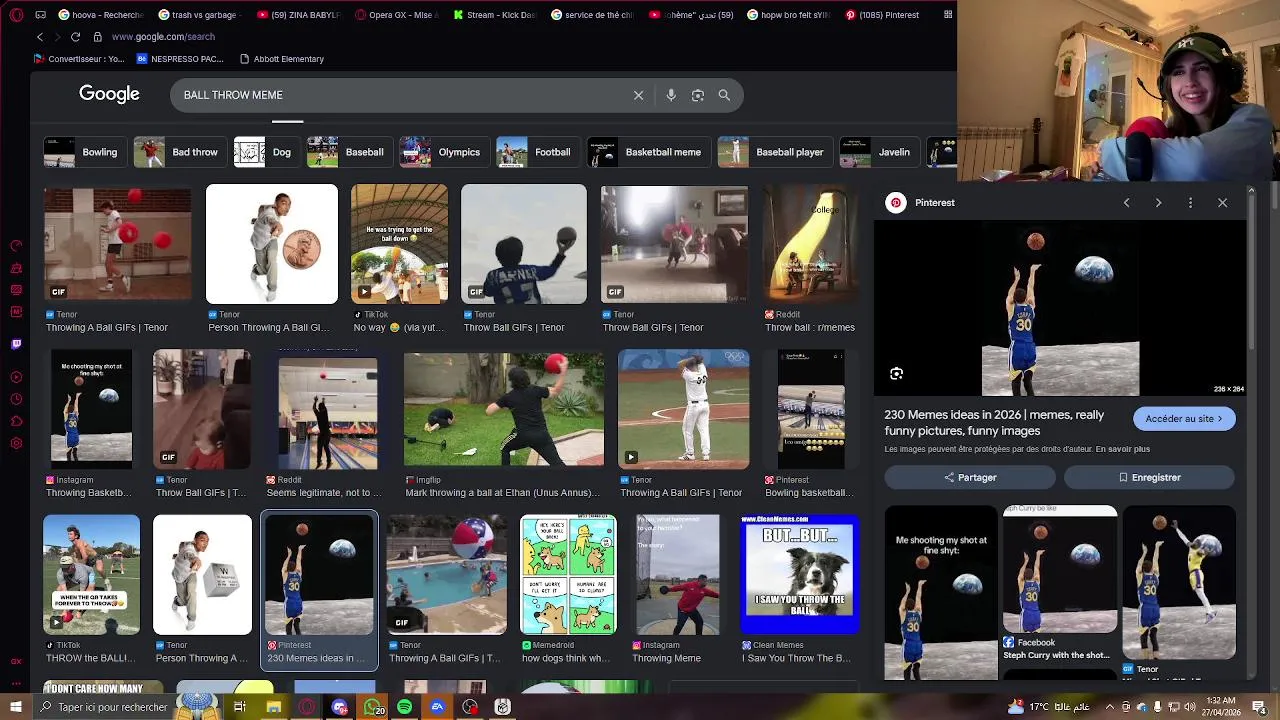Image resolution: width=1280 pixels, height=720 pixels.
Task: Open the 'En savoir plus' link
Action: point(1123,449)
